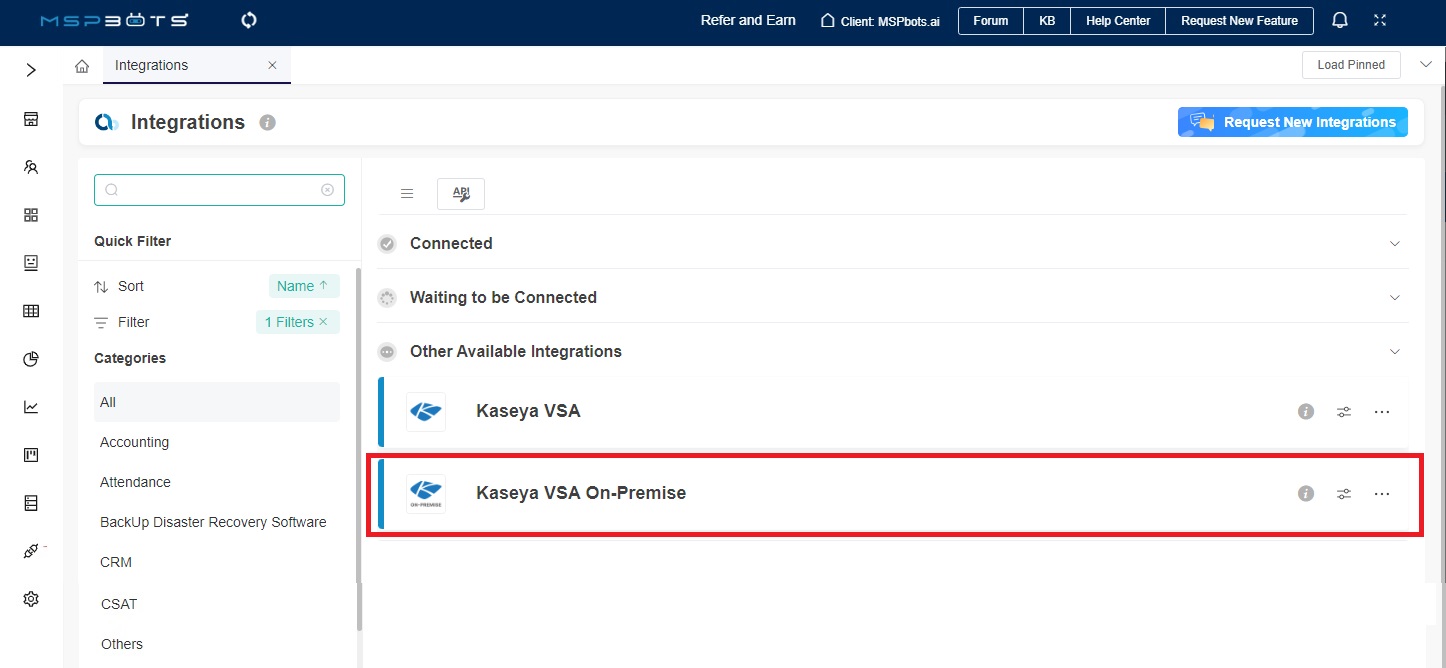Show info for Kaseya VSA
Viewport: 1446px width, 668px height.
click(x=1306, y=411)
